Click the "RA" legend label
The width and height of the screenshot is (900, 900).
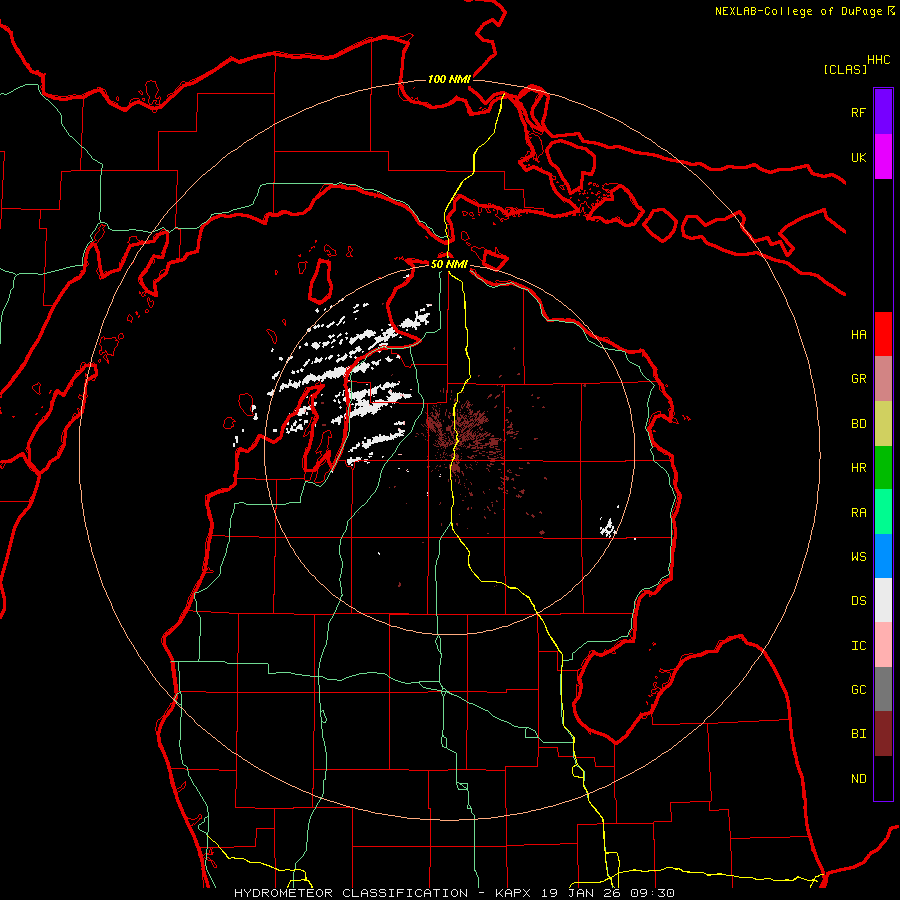[858, 512]
